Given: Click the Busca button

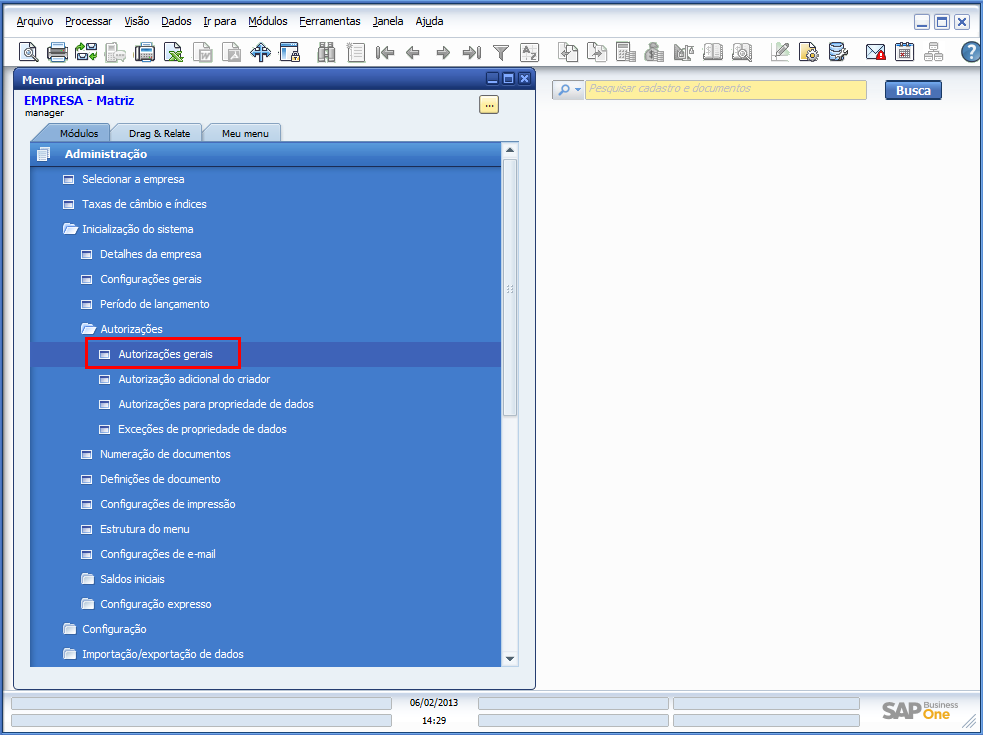Looking at the screenshot, I should click(912, 90).
